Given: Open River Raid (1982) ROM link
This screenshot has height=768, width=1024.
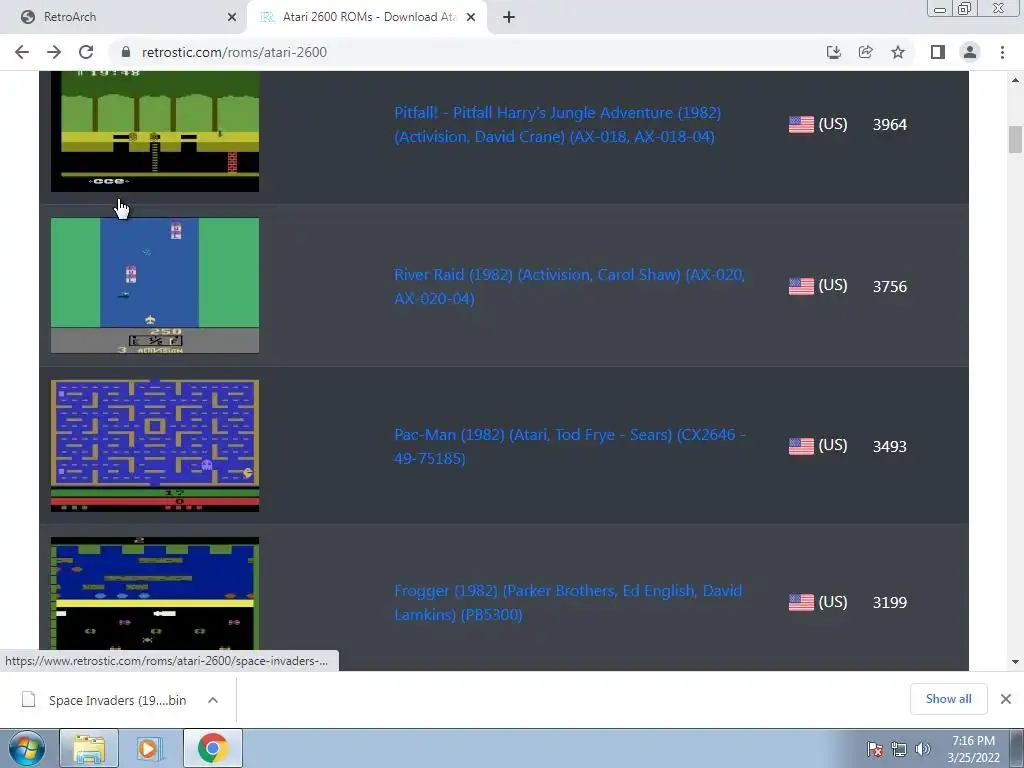Looking at the screenshot, I should coord(569,286).
